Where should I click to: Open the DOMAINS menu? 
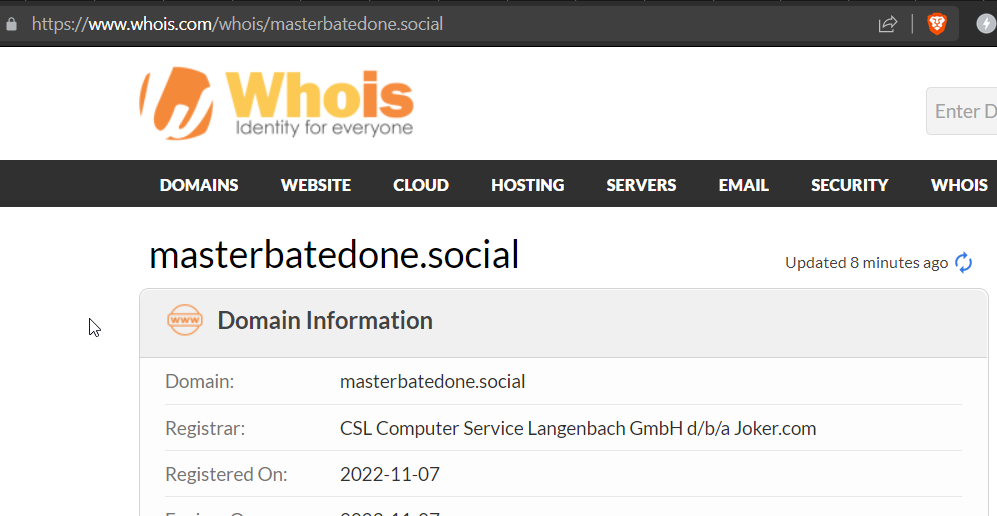pos(199,185)
